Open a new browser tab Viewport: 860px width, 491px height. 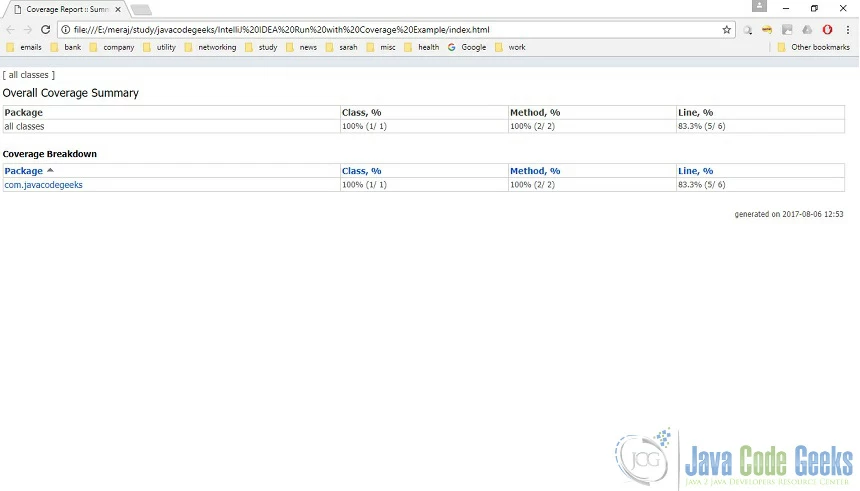(142, 10)
